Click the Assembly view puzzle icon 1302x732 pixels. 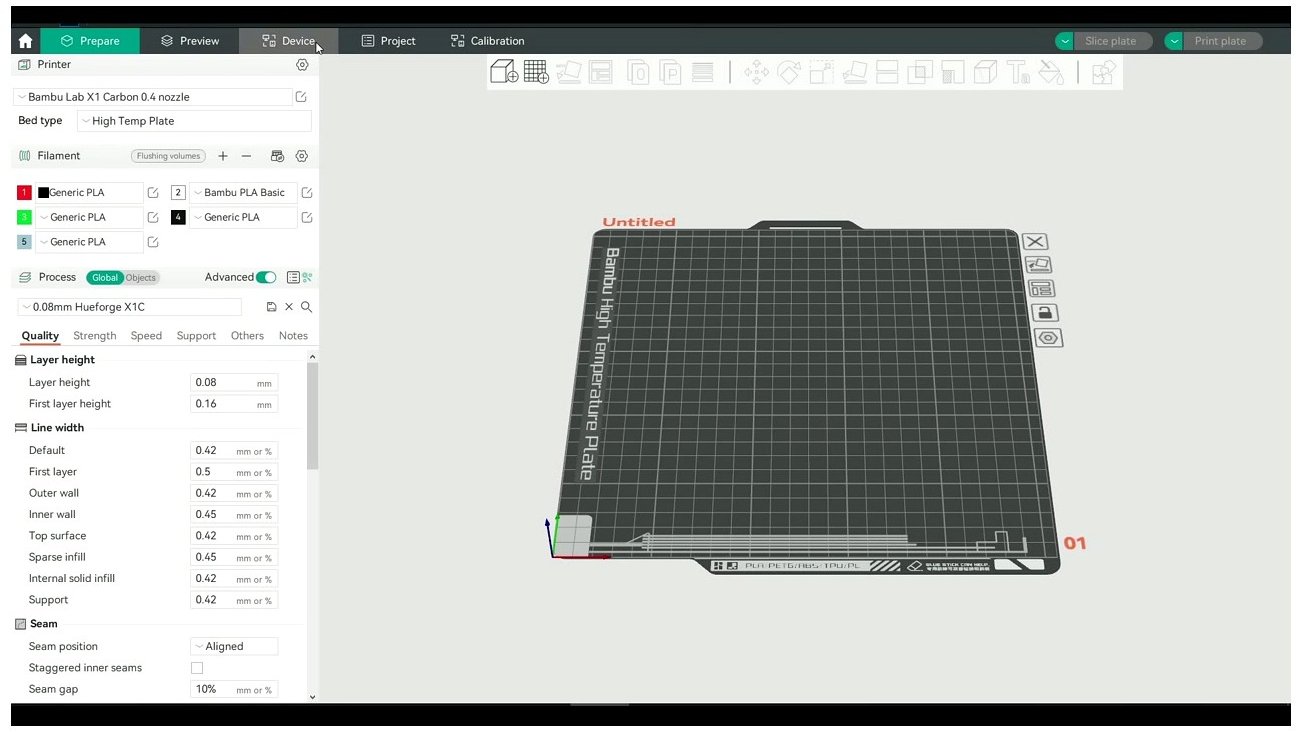(x=1103, y=72)
